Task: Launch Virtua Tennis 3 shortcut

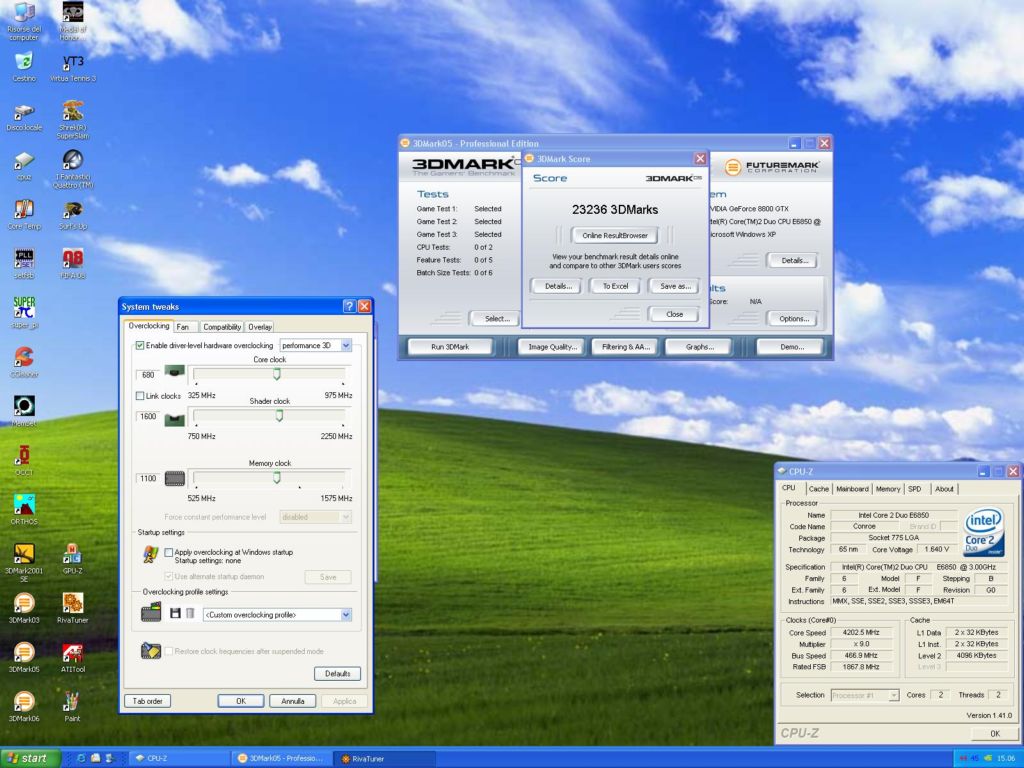Action: click(72, 66)
